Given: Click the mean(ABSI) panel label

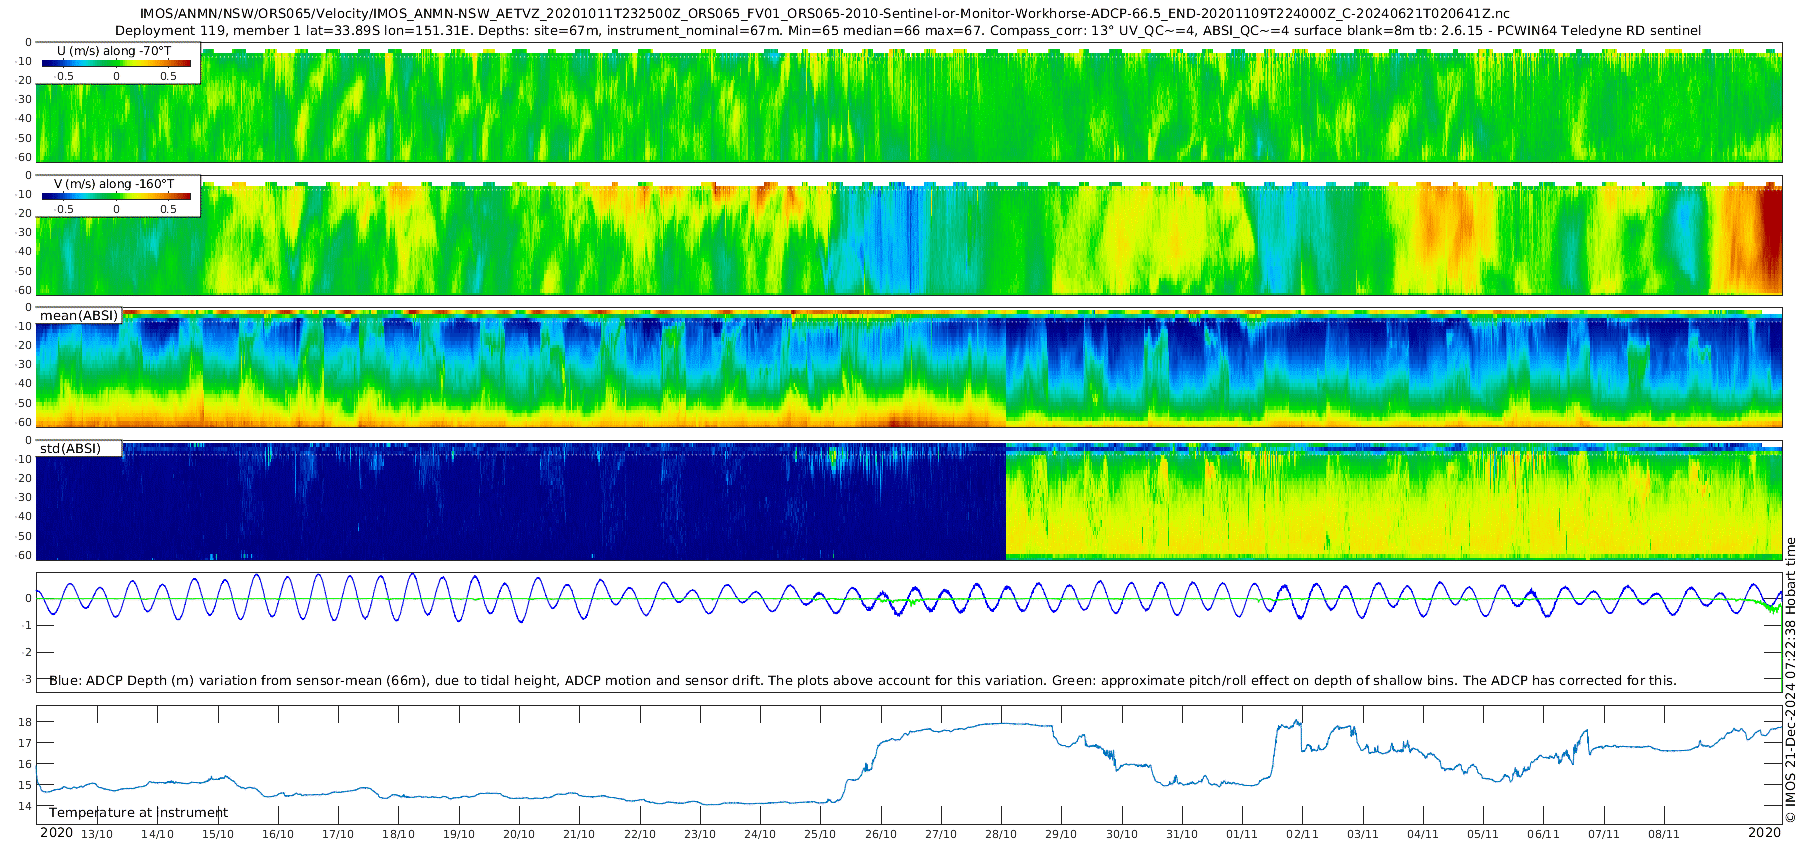Looking at the screenshot, I should point(79,316).
